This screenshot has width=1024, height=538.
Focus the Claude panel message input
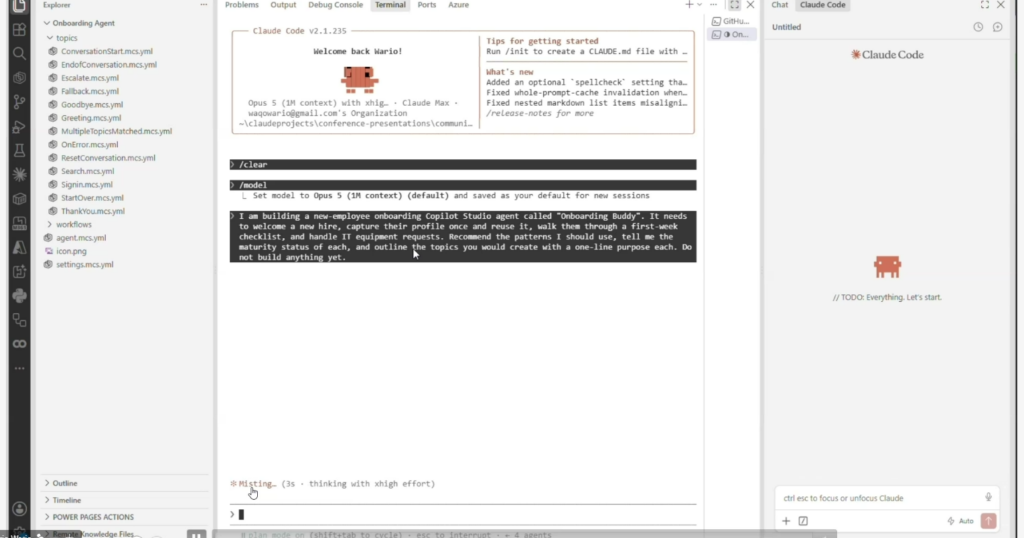click(x=878, y=498)
